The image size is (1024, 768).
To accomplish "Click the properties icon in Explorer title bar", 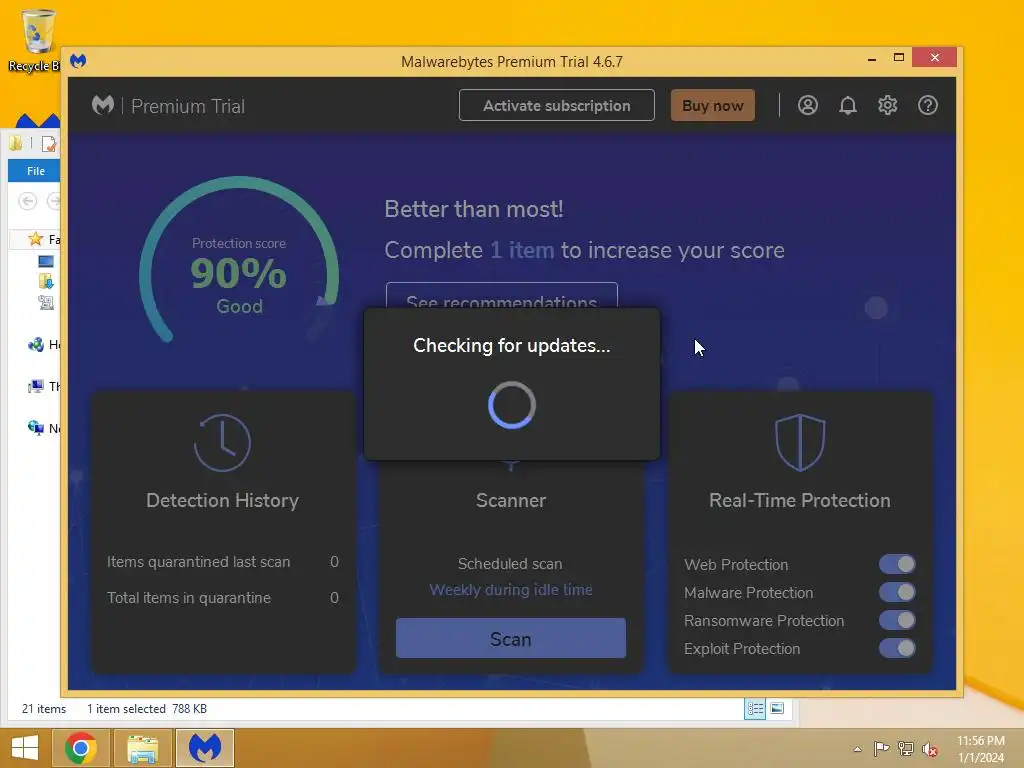I will pyautogui.click(x=50, y=143).
